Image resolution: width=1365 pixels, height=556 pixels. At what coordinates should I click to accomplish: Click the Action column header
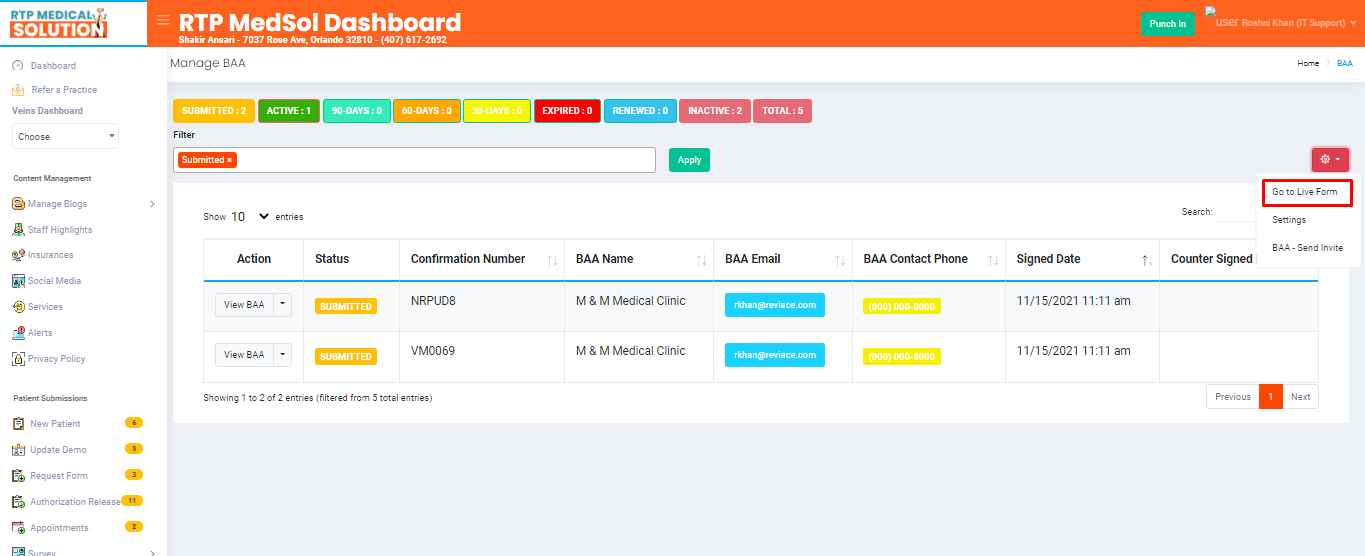coord(254,259)
